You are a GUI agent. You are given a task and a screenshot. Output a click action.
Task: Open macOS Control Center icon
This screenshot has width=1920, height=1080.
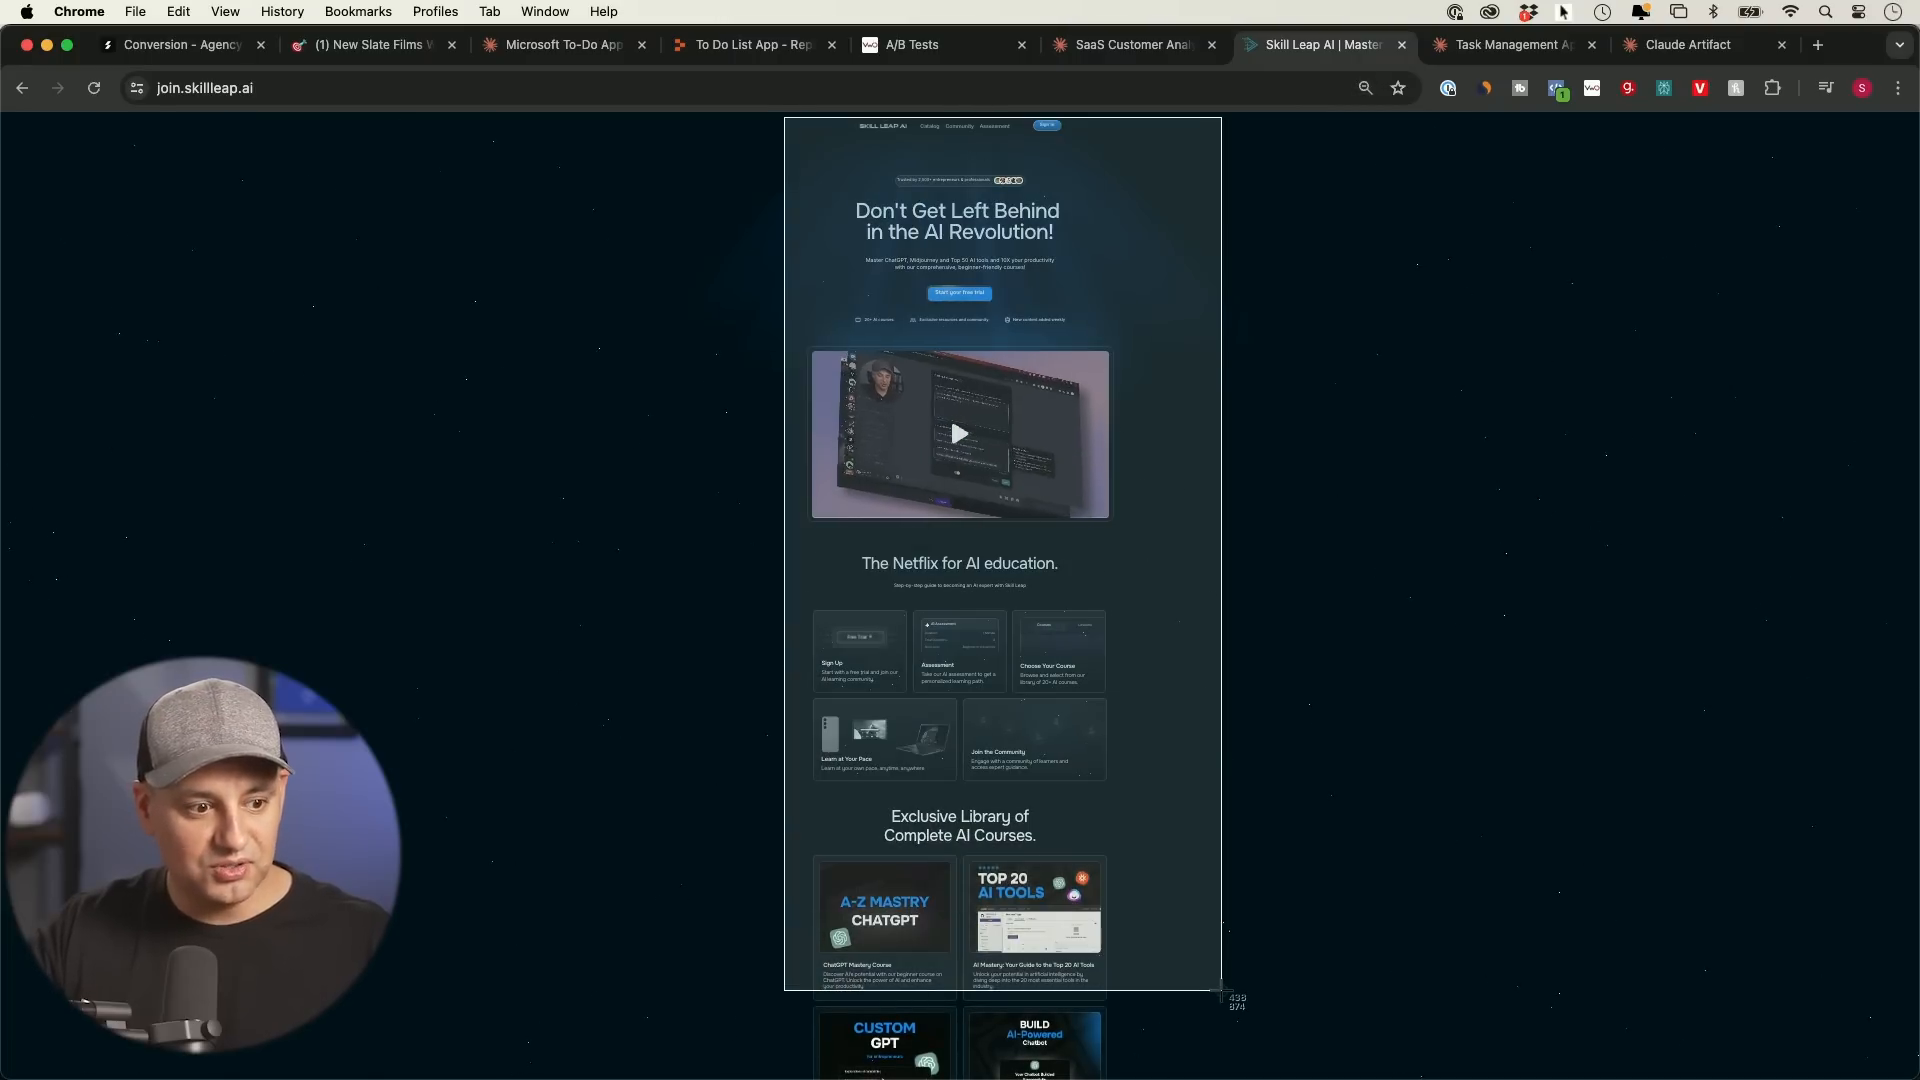point(1858,12)
